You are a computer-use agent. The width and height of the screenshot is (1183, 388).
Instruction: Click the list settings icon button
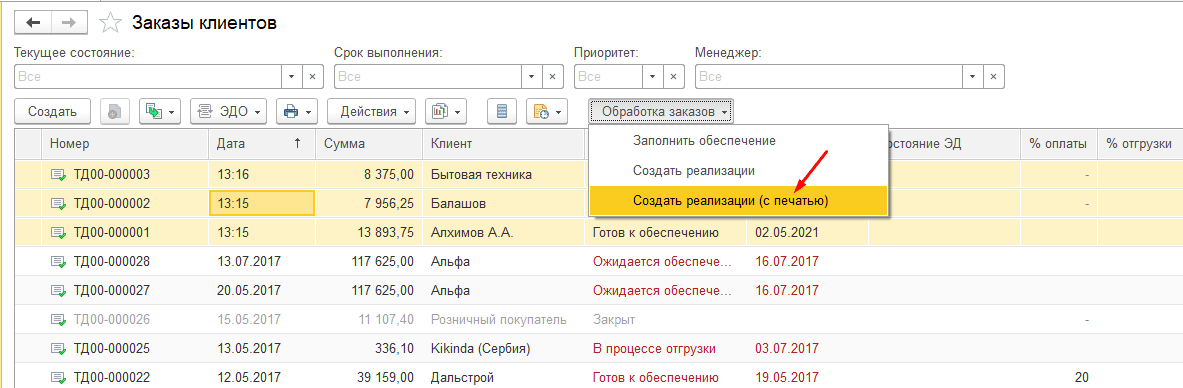click(502, 112)
